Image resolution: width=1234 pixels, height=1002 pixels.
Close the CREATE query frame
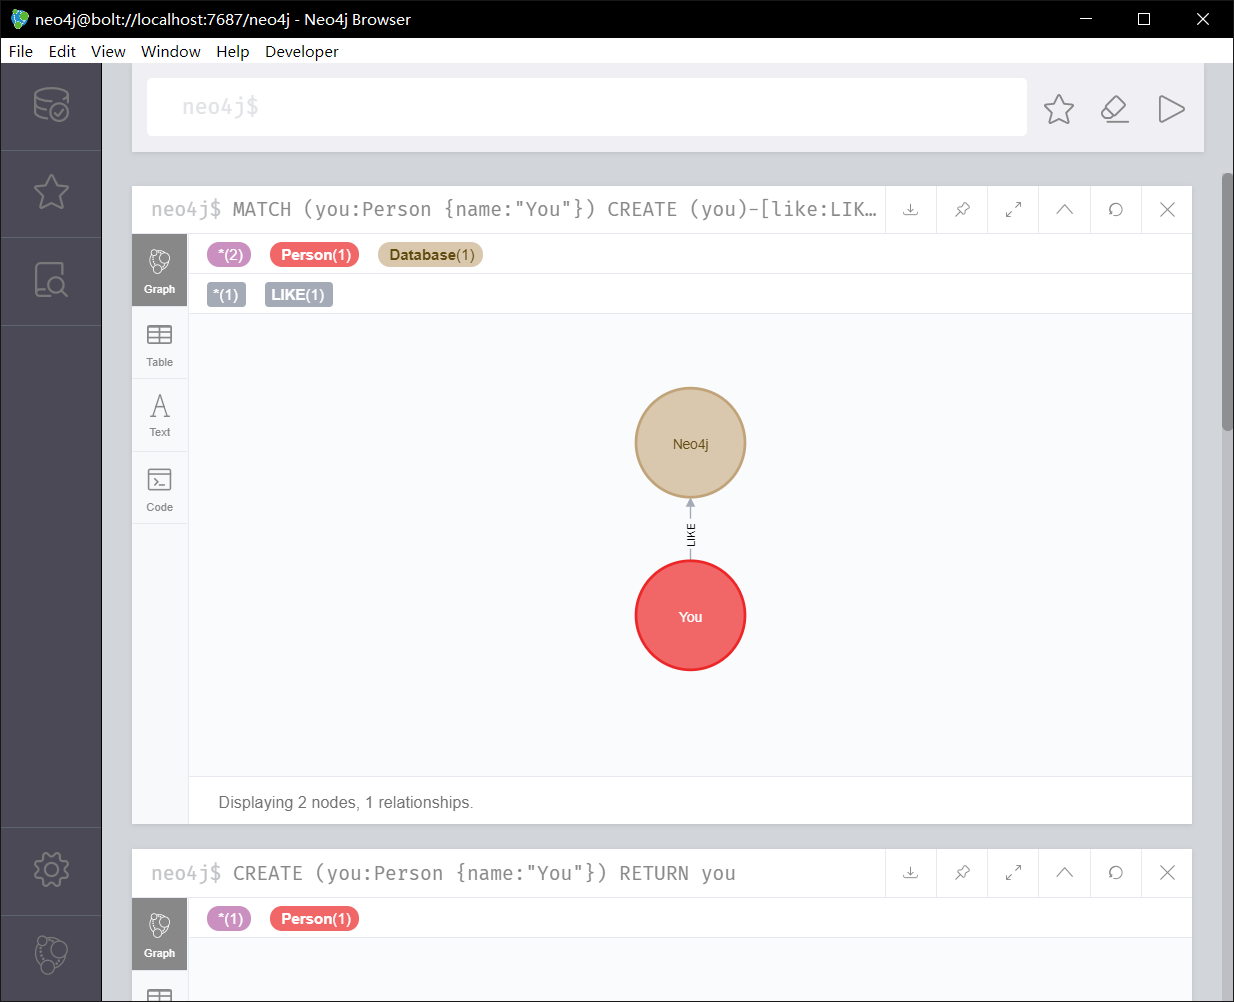pos(1167,873)
